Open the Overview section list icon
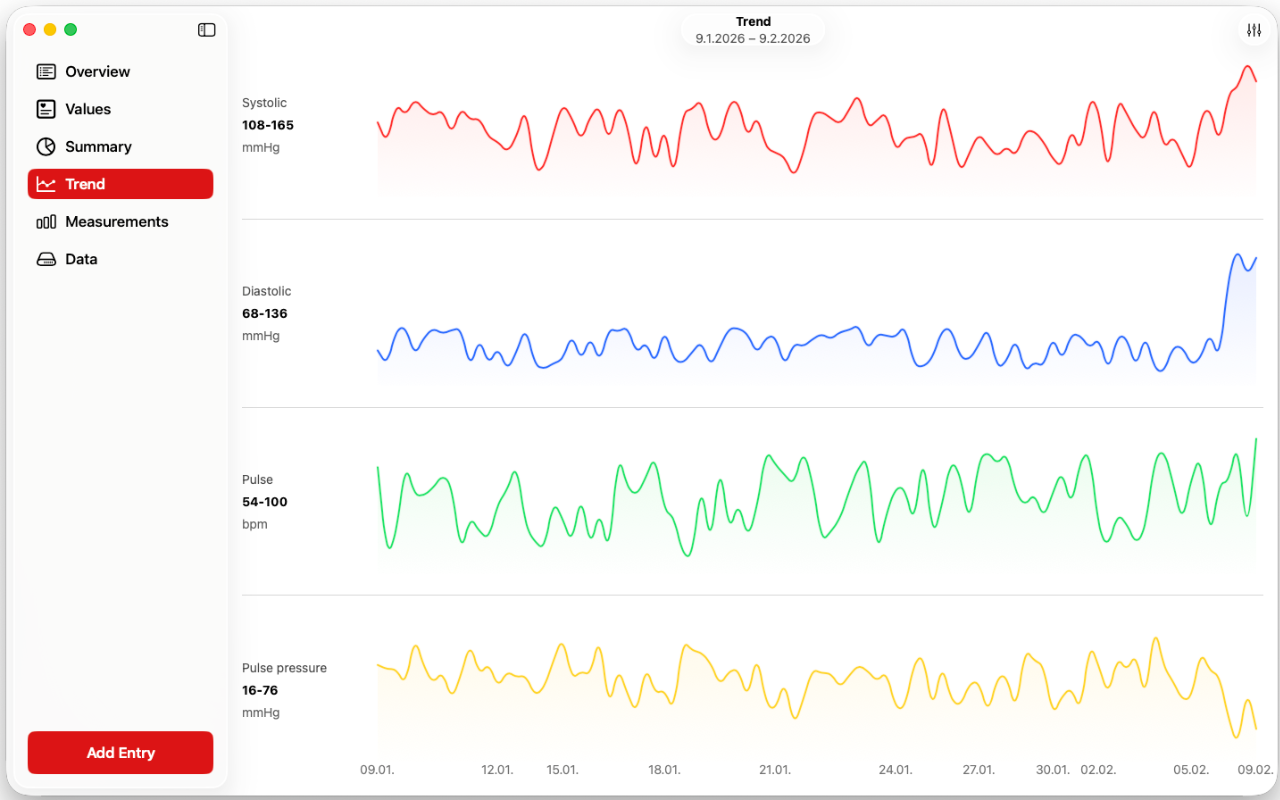This screenshot has height=800, width=1280. point(44,71)
